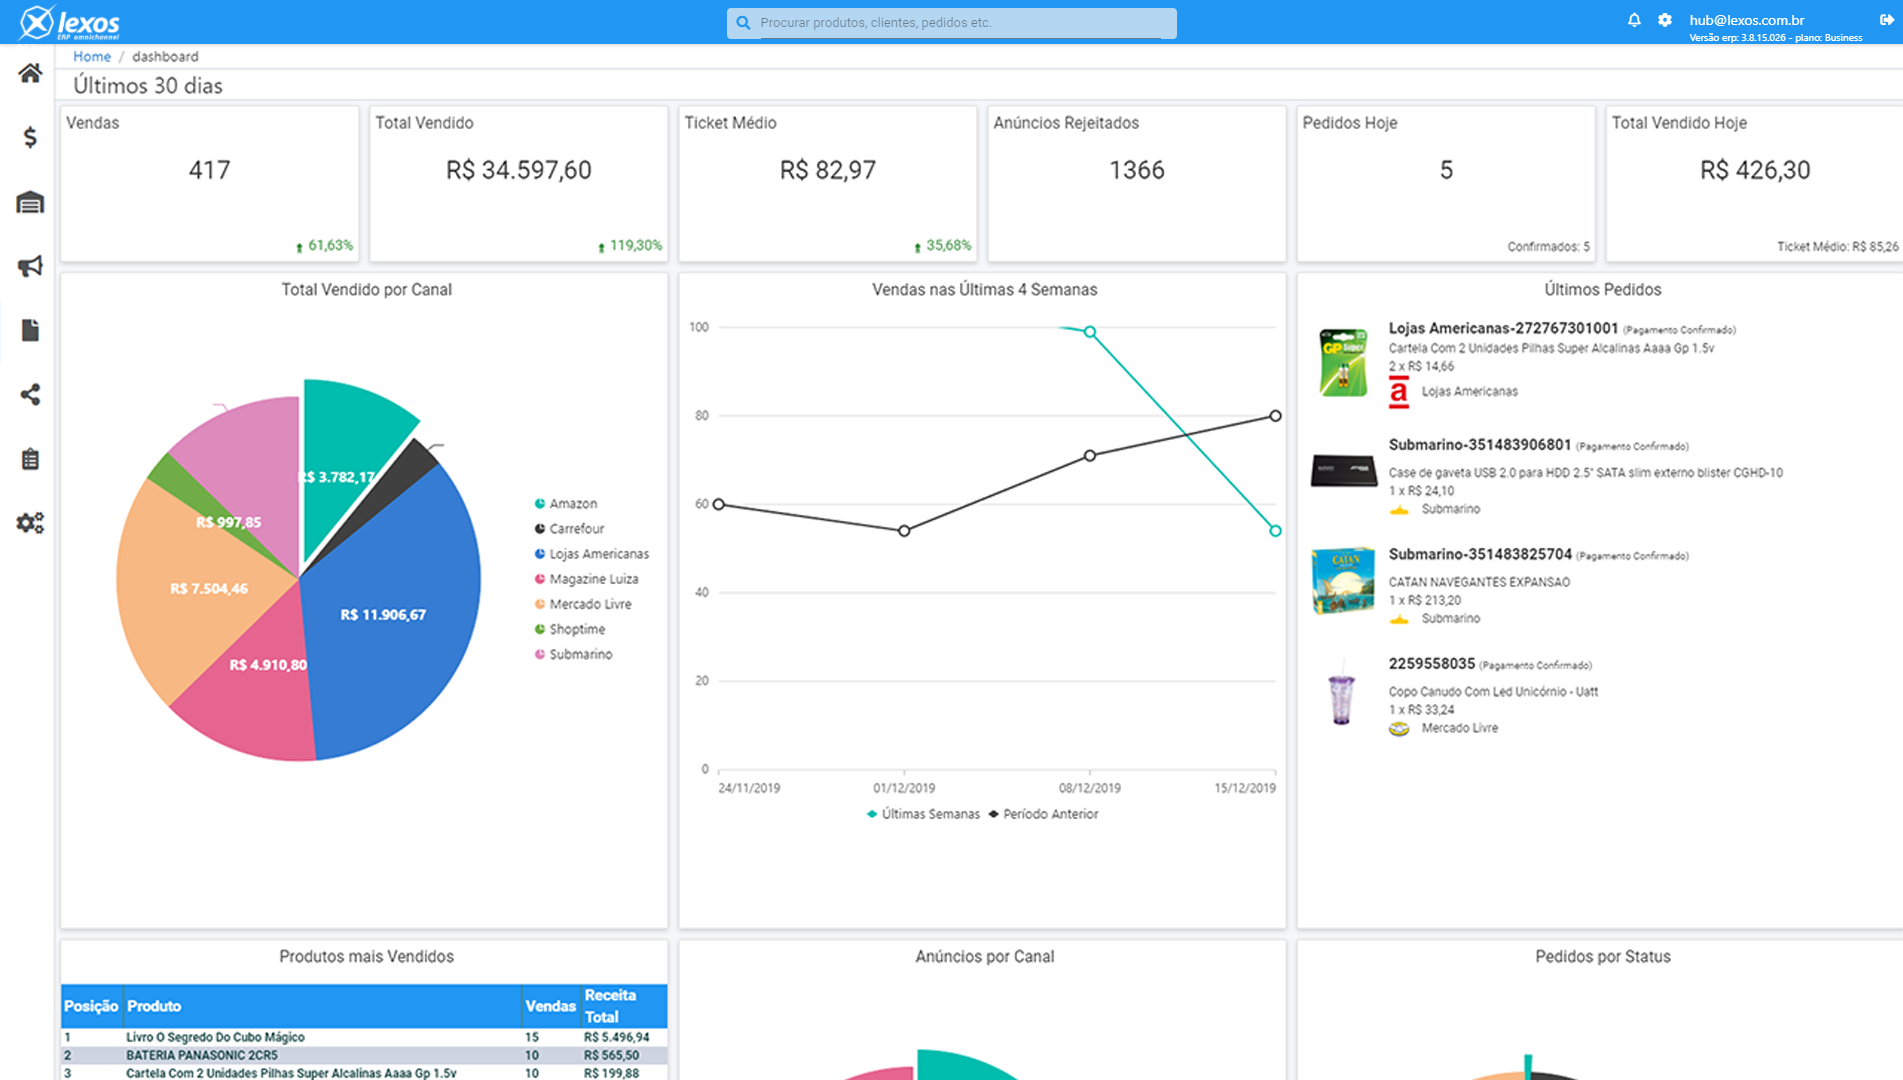Viewport: 1903px width, 1080px height.
Task: Click the Total Vendido R$ 34.597,60 card
Action: 518,184
